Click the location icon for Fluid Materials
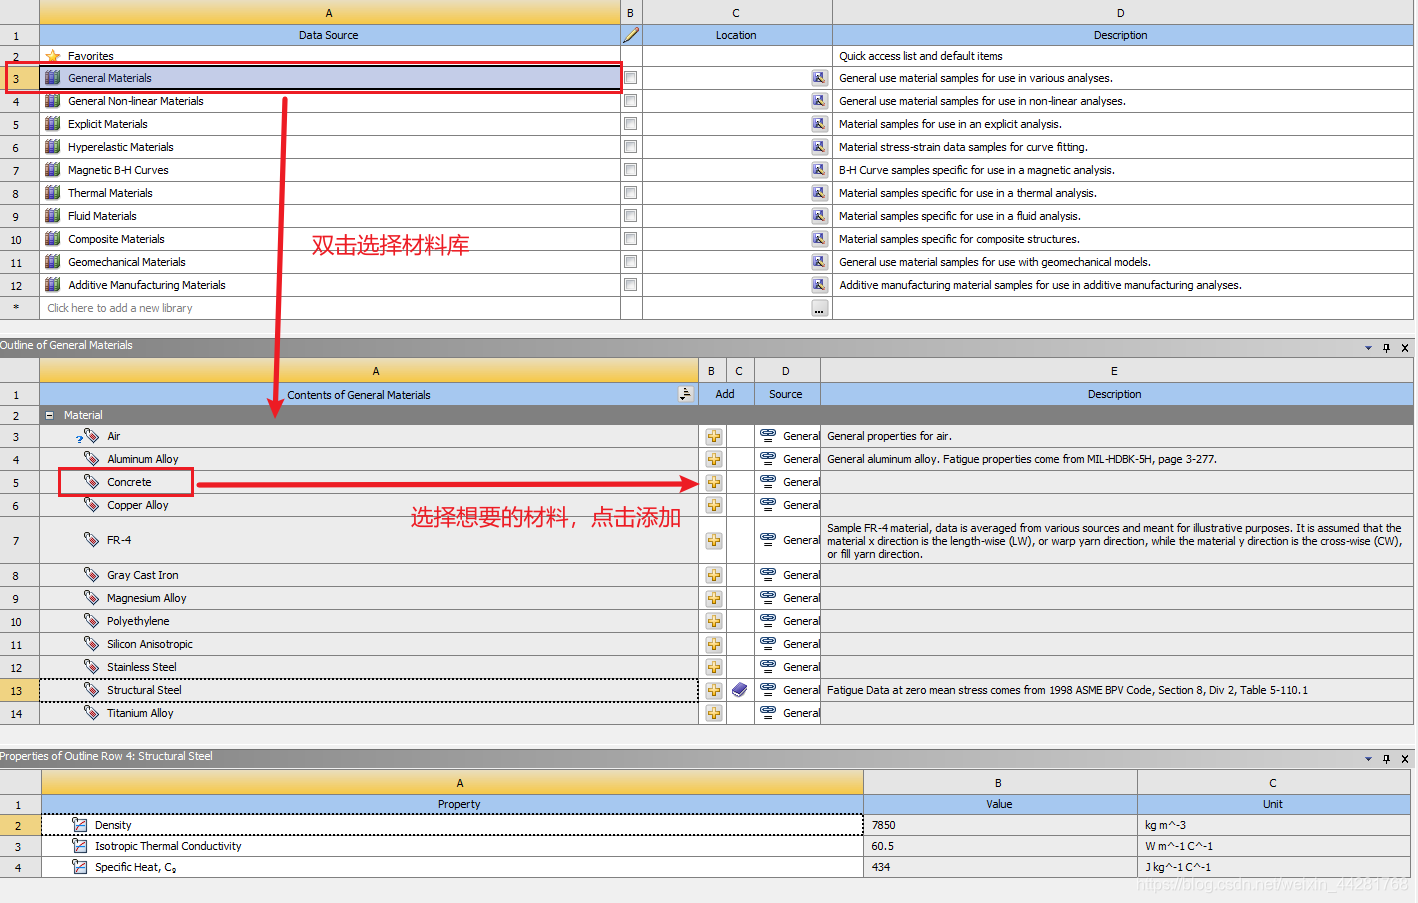This screenshot has width=1418, height=903. (819, 216)
